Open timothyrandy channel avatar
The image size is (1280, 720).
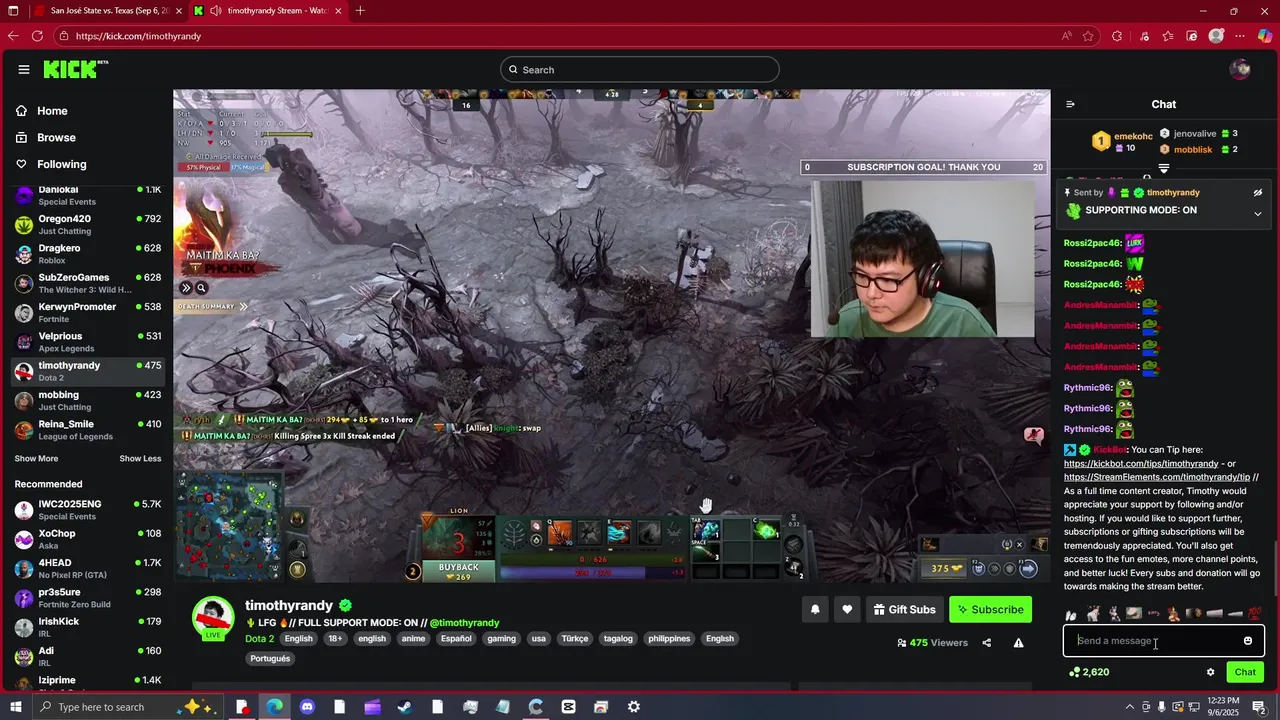click(x=213, y=617)
